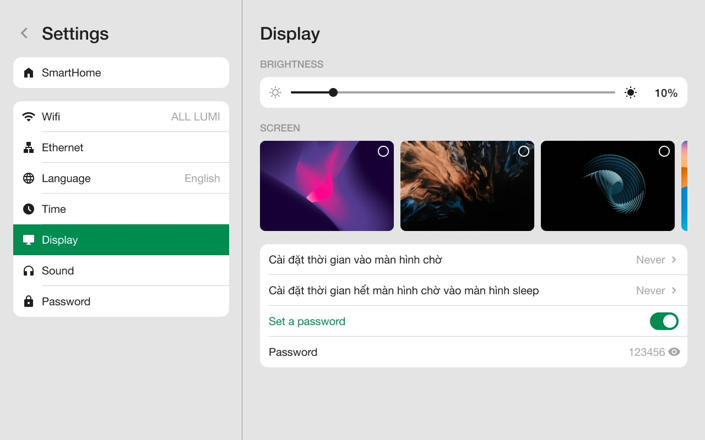
Task: Click the Ethernet network icon
Action: click(x=29, y=148)
